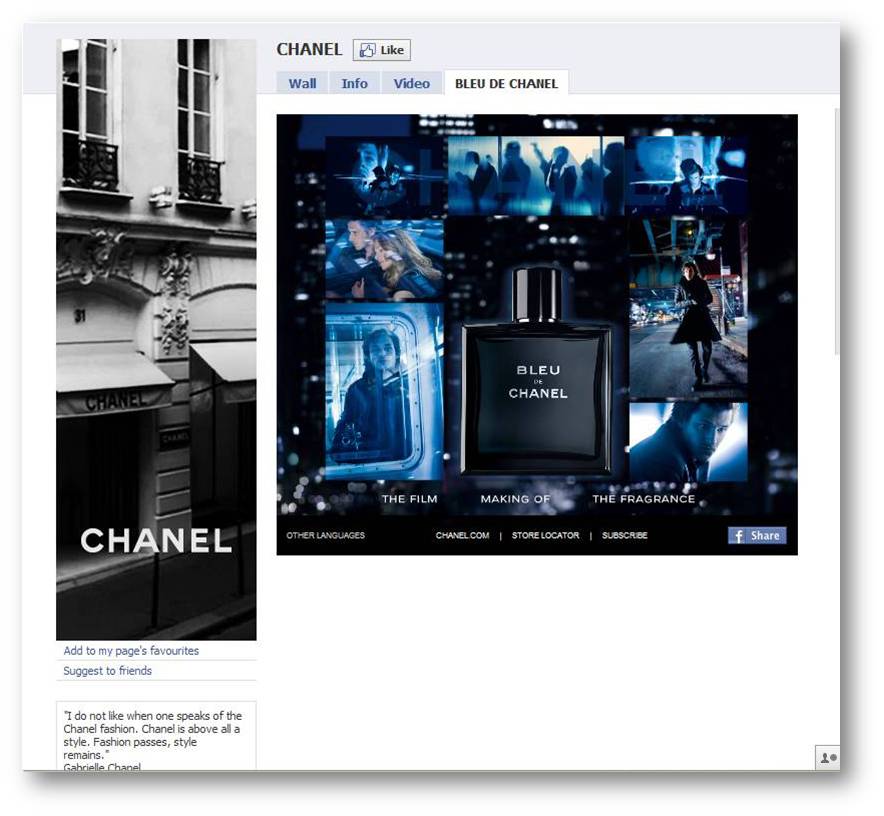
Task: Click top-right thumbnail of man in blue light
Action: (688, 175)
